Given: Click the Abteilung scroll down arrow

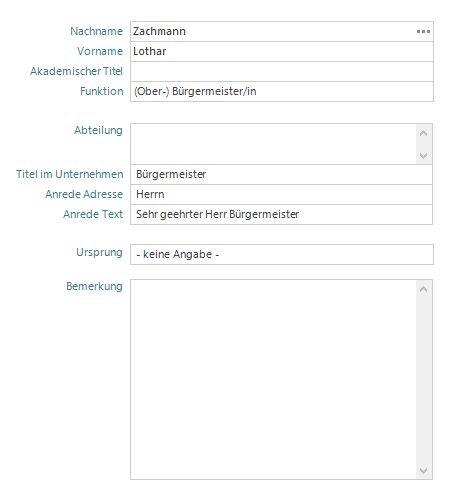Looking at the screenshot, I should click(x=423, y=155).
